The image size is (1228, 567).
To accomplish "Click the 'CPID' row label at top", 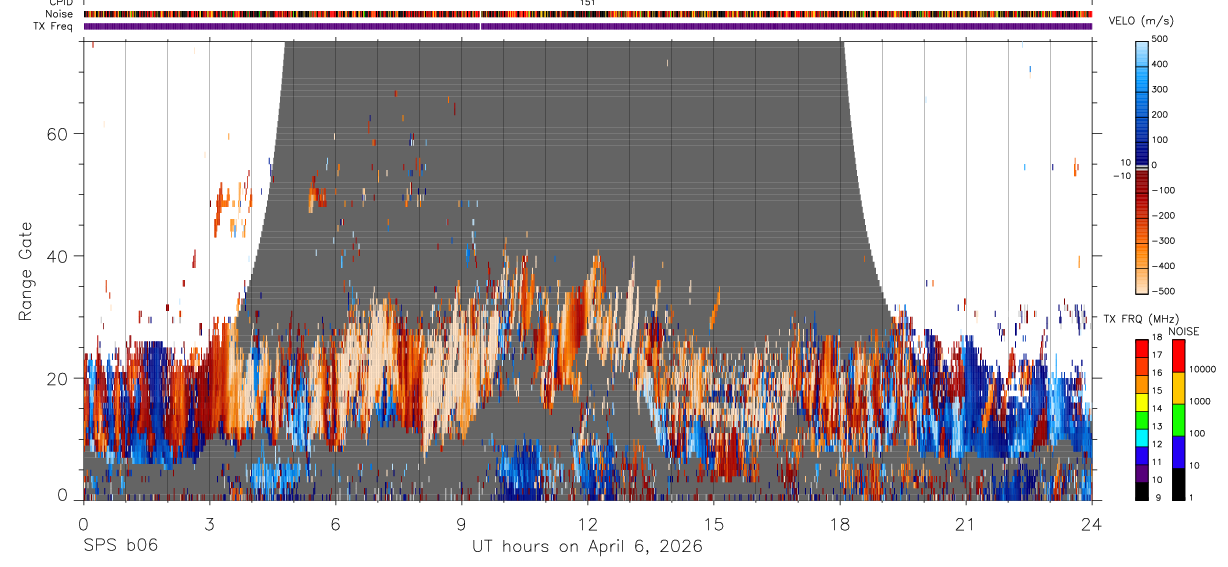I will tap(60, 3).
